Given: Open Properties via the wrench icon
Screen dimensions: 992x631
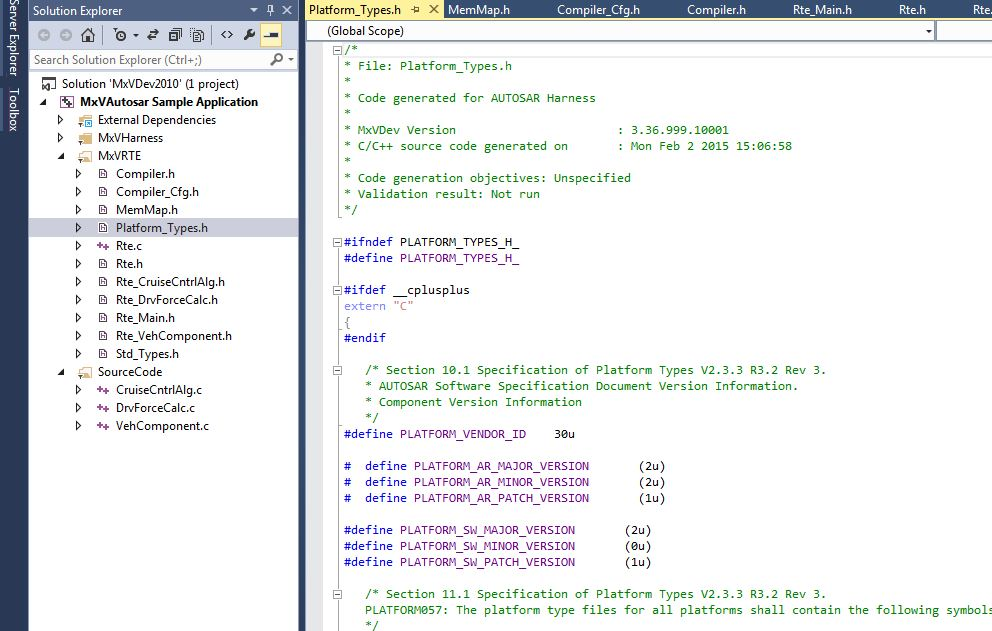Looking at the screenshot, I should (x=249, y=35).
